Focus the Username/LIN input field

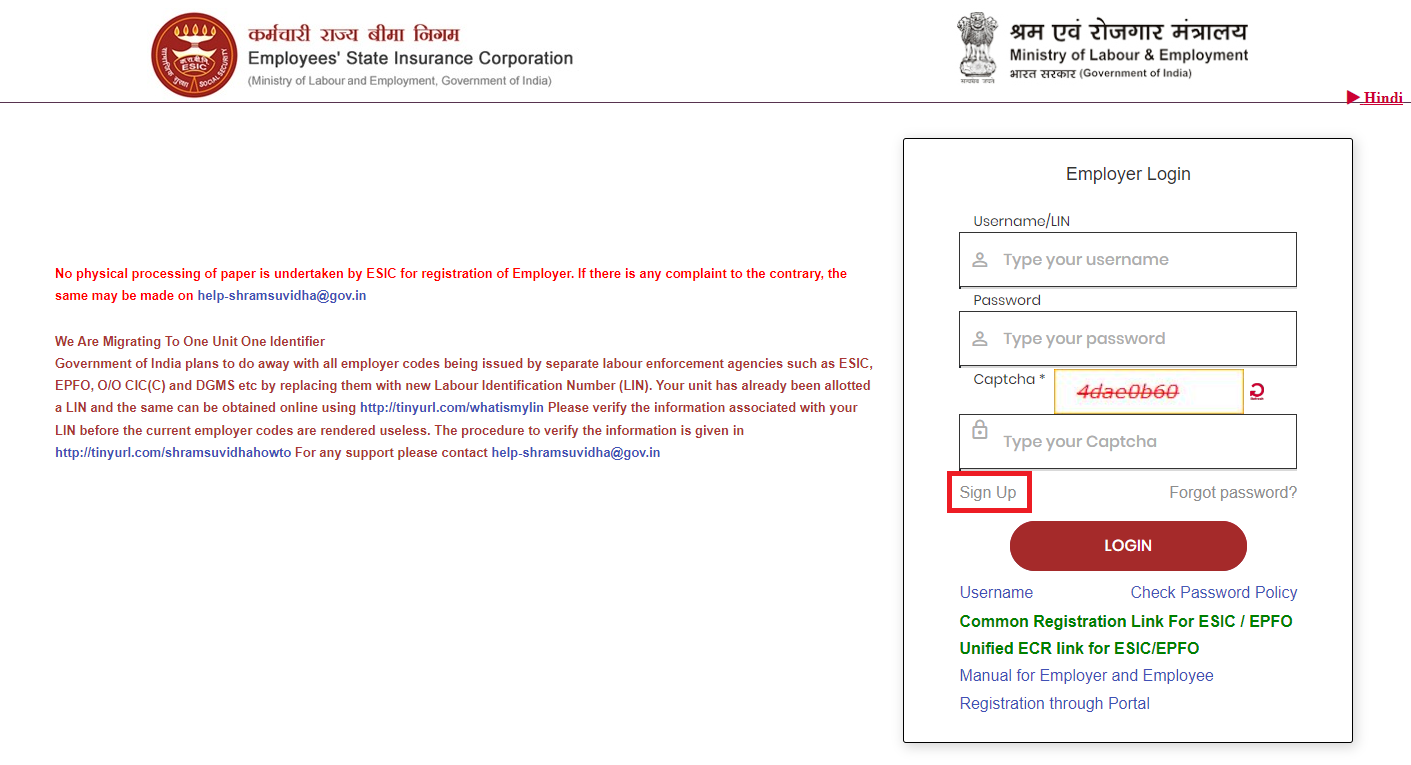[1140, 260]
